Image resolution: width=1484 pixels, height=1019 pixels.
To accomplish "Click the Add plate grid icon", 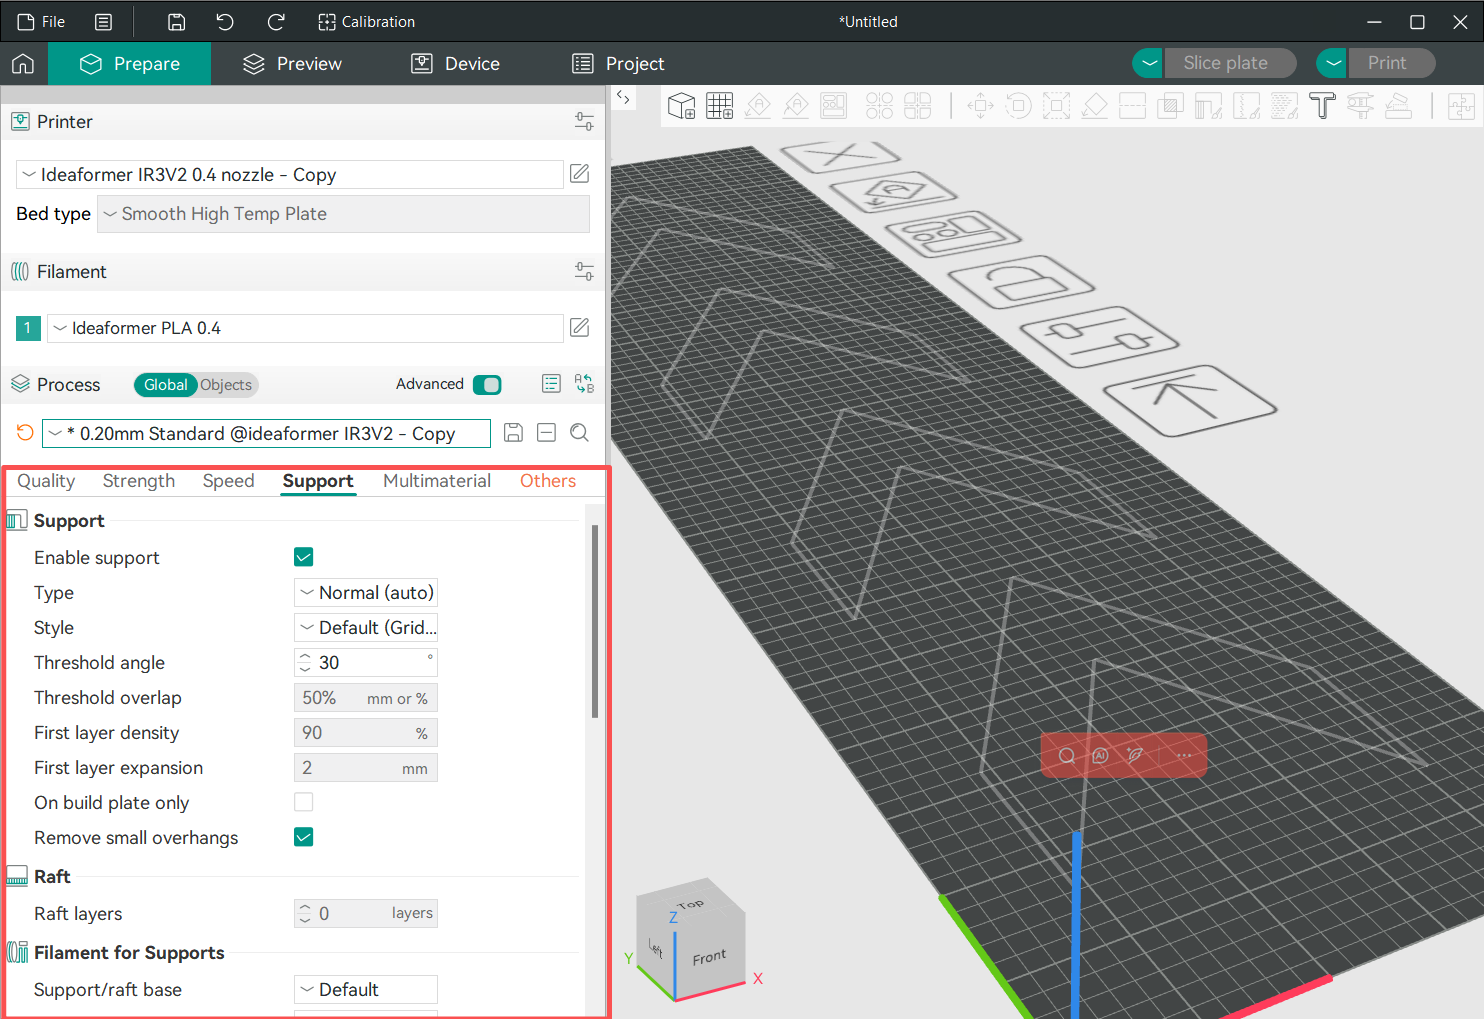I will (720, 106).
